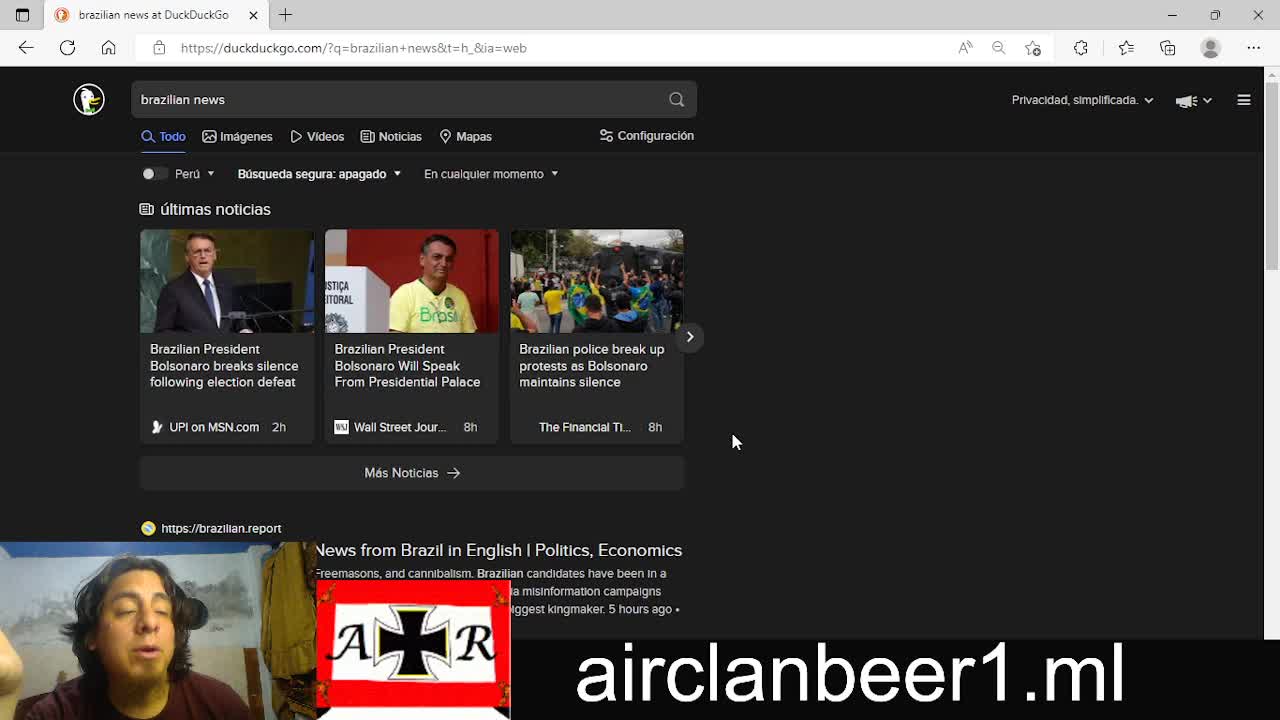Go back with browser back arrow
The height and width of the screenshot is (720, 1280).
(x=26, y=47)
